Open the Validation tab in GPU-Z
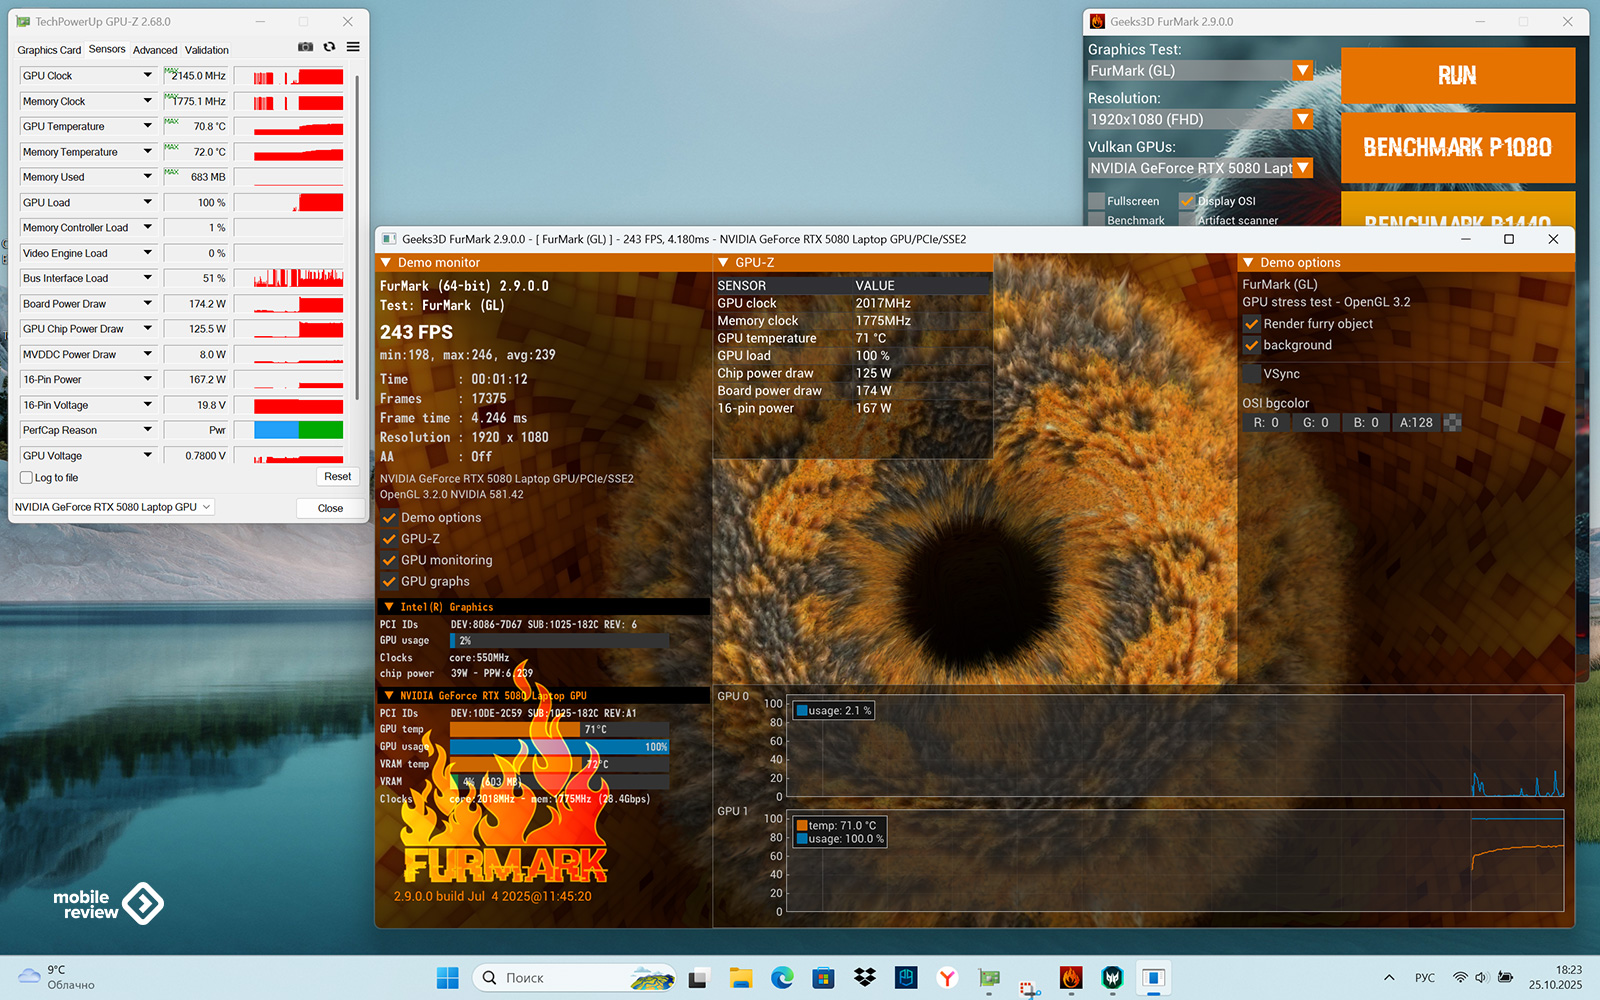Viewport: 1600px width, 1000px height. [206, 50]
